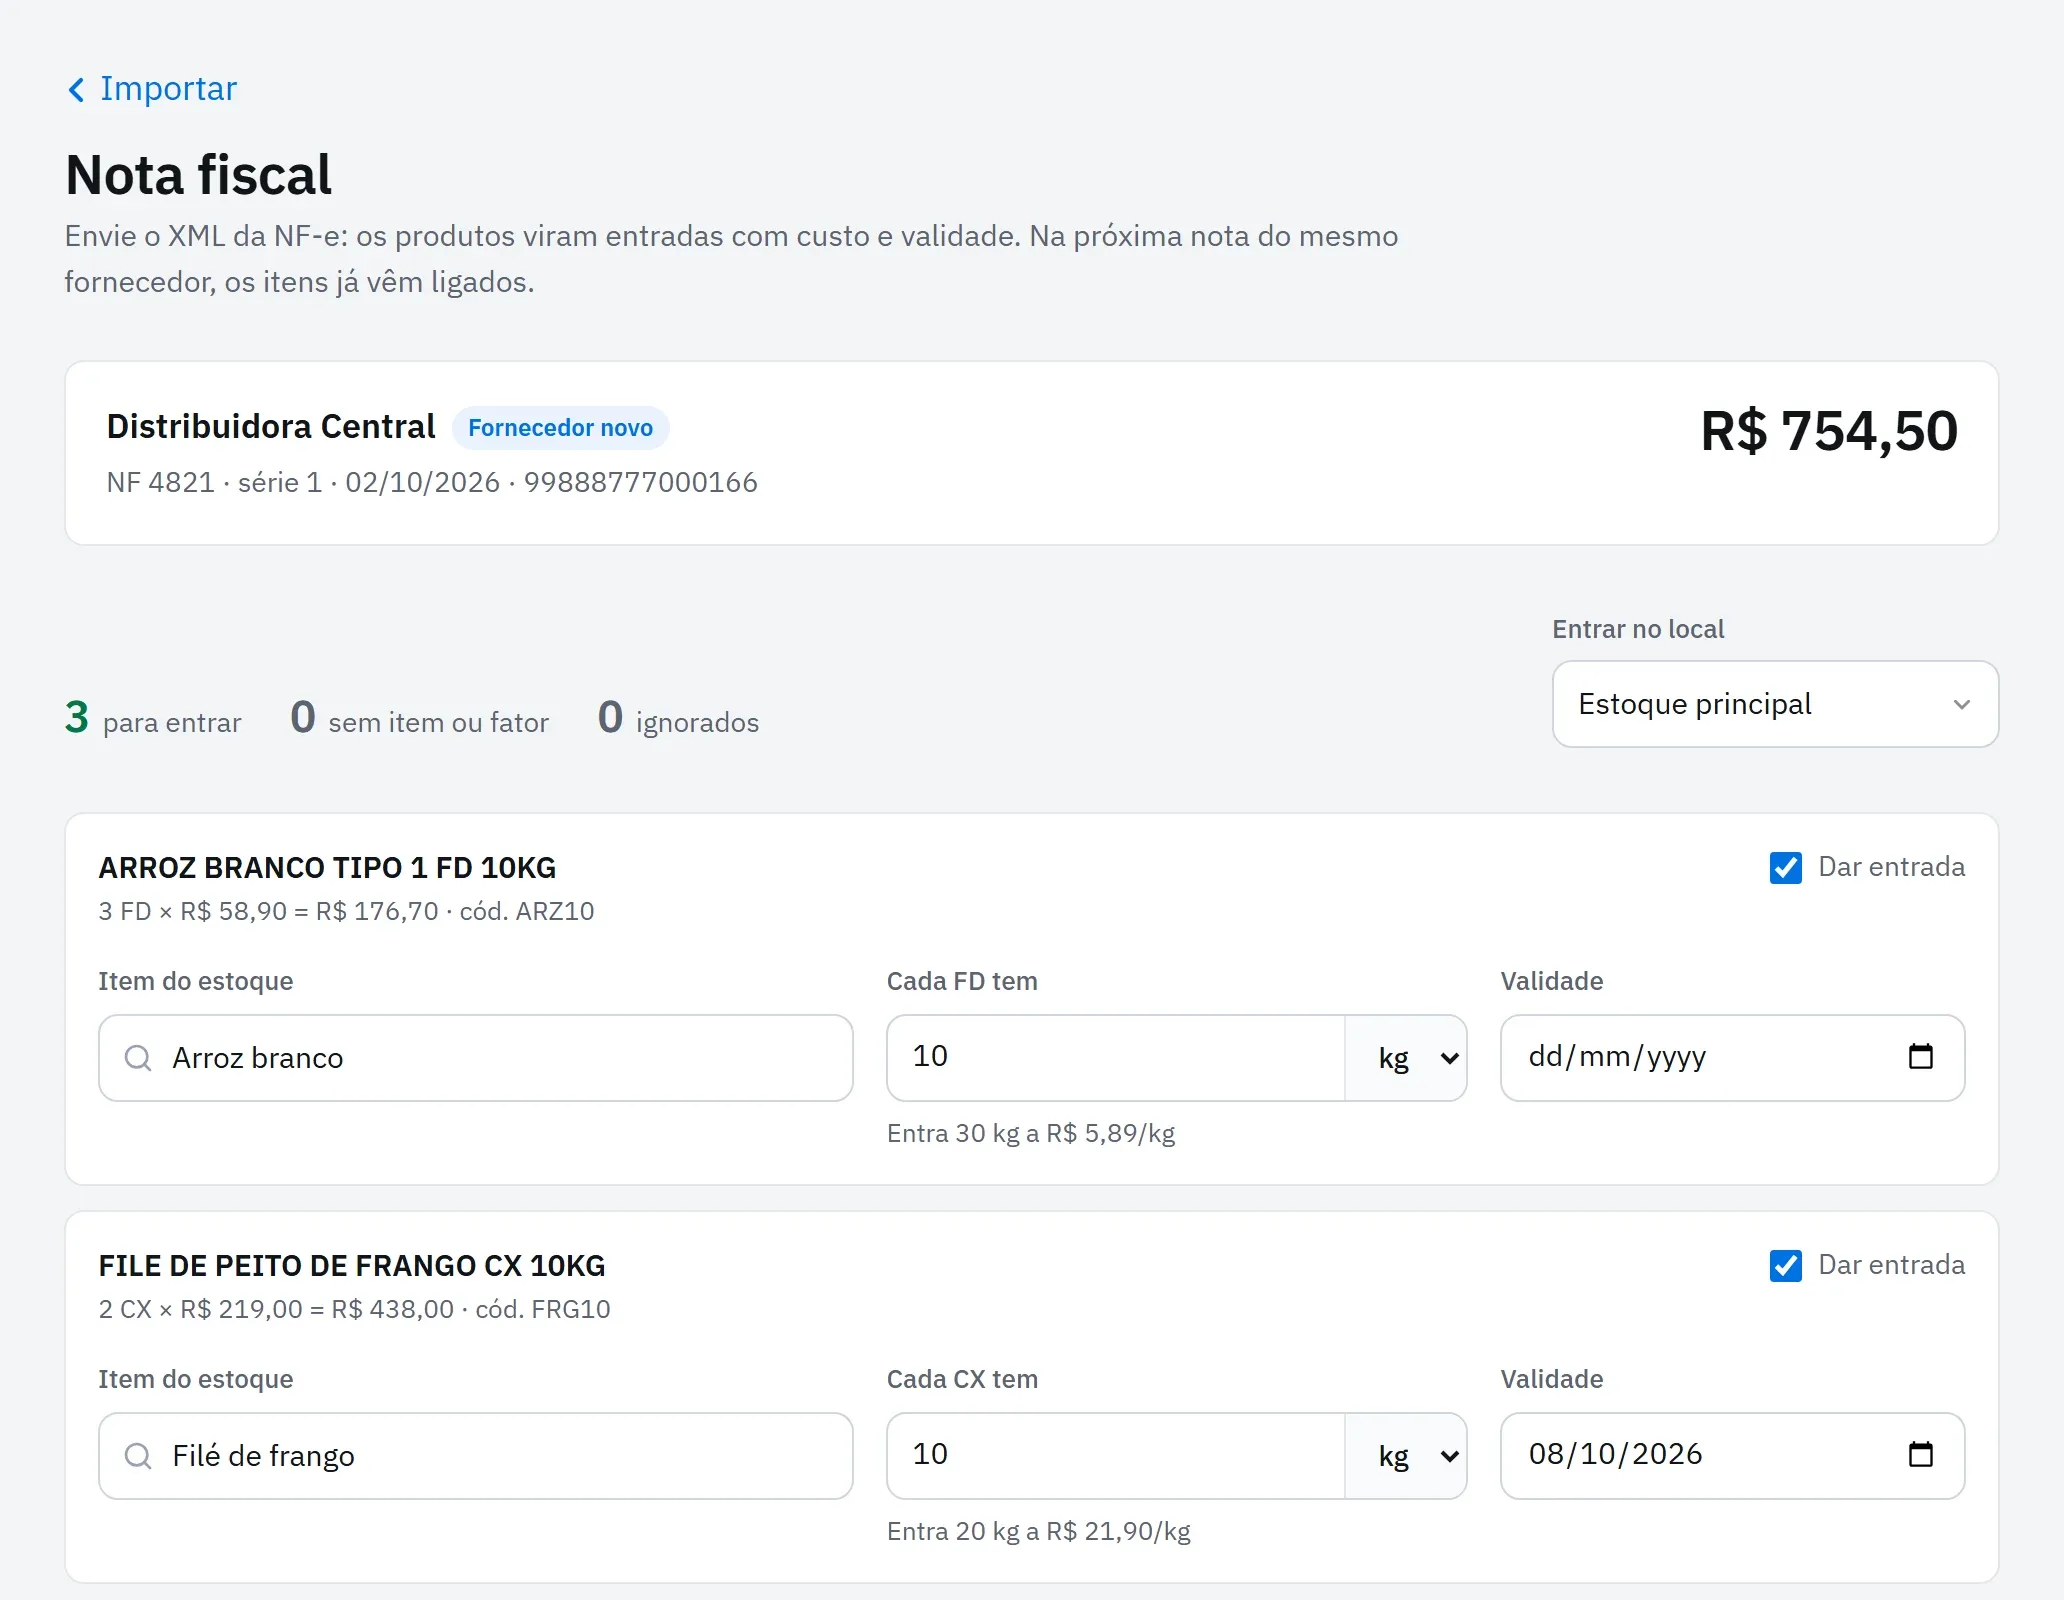Edit the Cada CX tem quantity field

click(1116, 1456)
